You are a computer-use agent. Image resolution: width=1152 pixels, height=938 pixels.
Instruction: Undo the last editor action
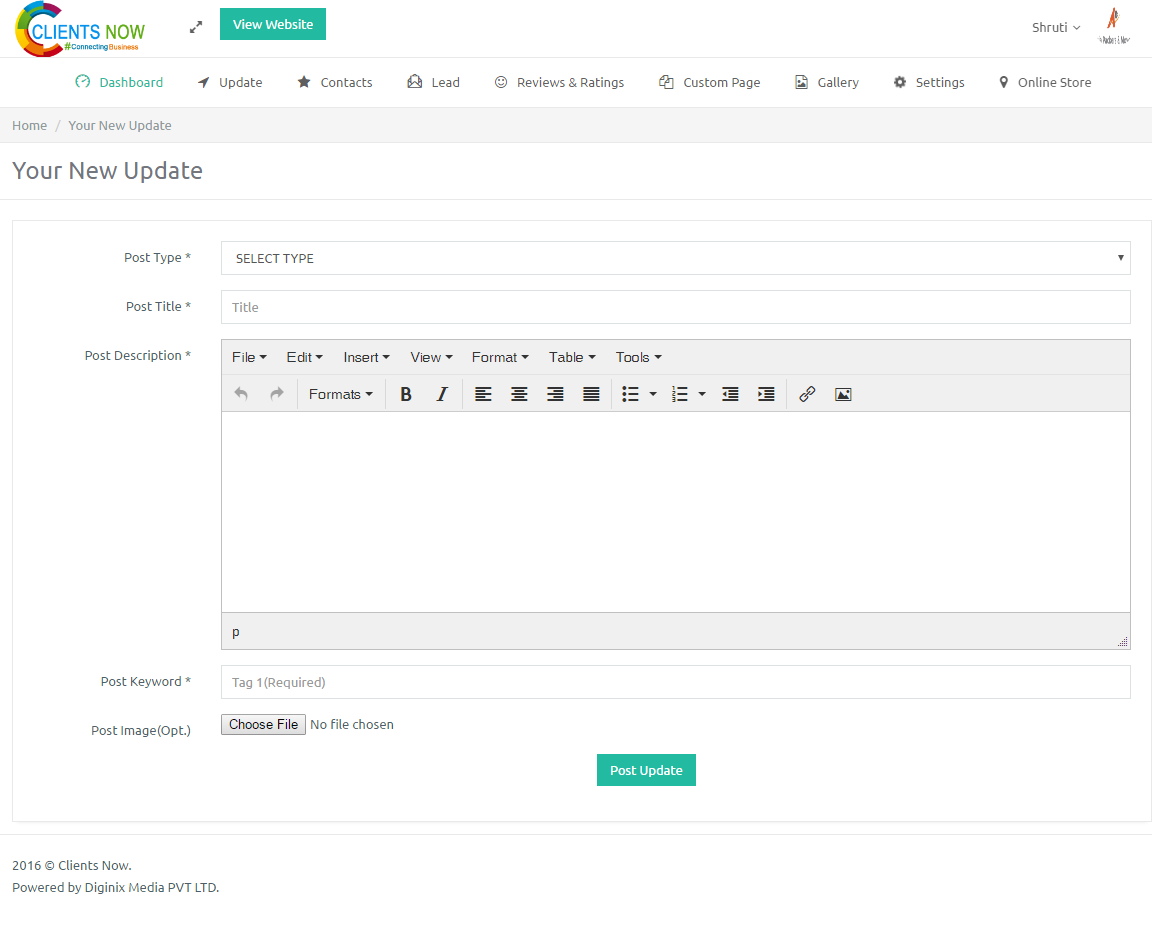(x=241, y=394)
